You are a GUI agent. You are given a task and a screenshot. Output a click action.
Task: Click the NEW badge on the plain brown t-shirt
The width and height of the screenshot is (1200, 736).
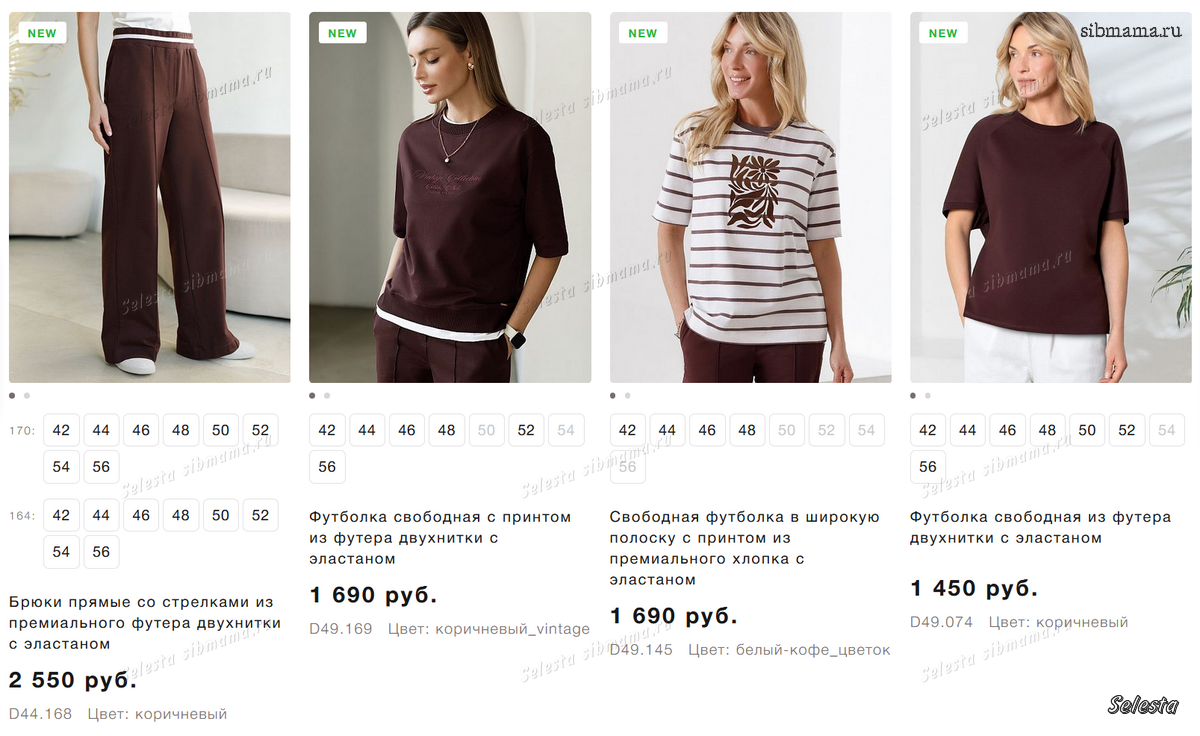[x=943, y=33]
